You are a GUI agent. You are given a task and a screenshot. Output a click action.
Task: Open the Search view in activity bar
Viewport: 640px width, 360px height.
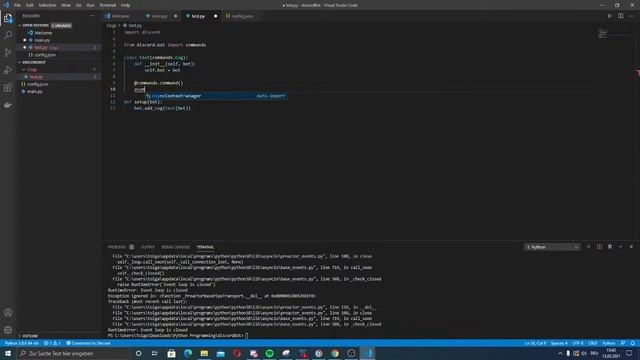click(8, 35)
